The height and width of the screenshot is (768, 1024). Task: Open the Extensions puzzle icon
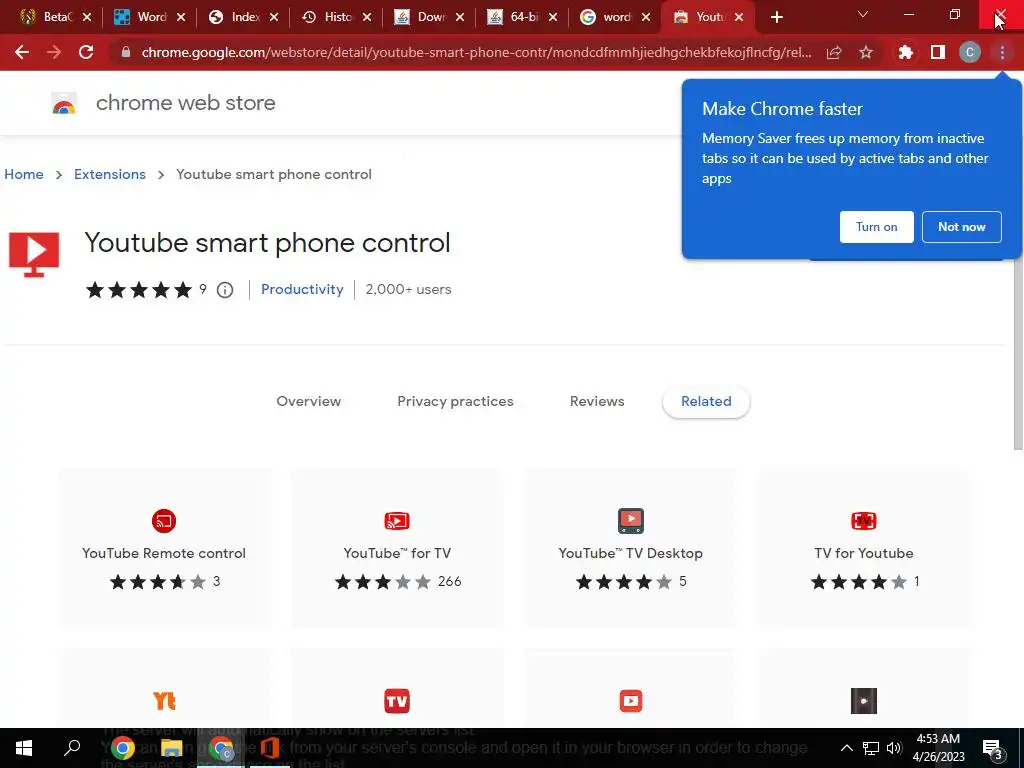(x=905, y=52)
